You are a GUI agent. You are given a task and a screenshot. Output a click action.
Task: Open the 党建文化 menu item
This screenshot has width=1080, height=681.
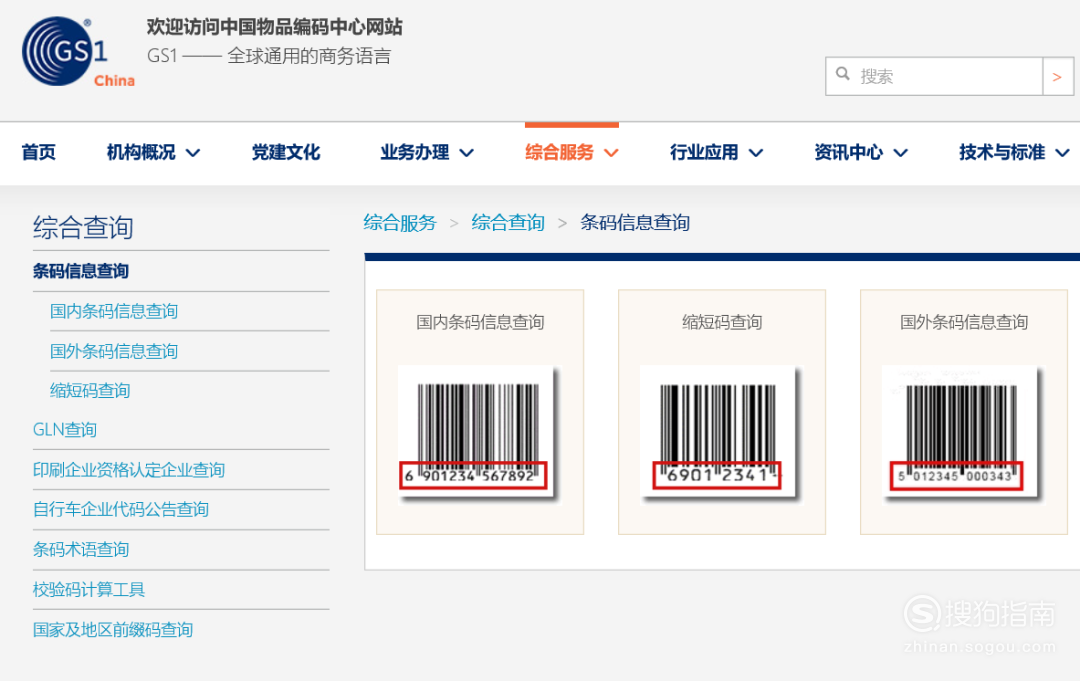tap(286, 152)
